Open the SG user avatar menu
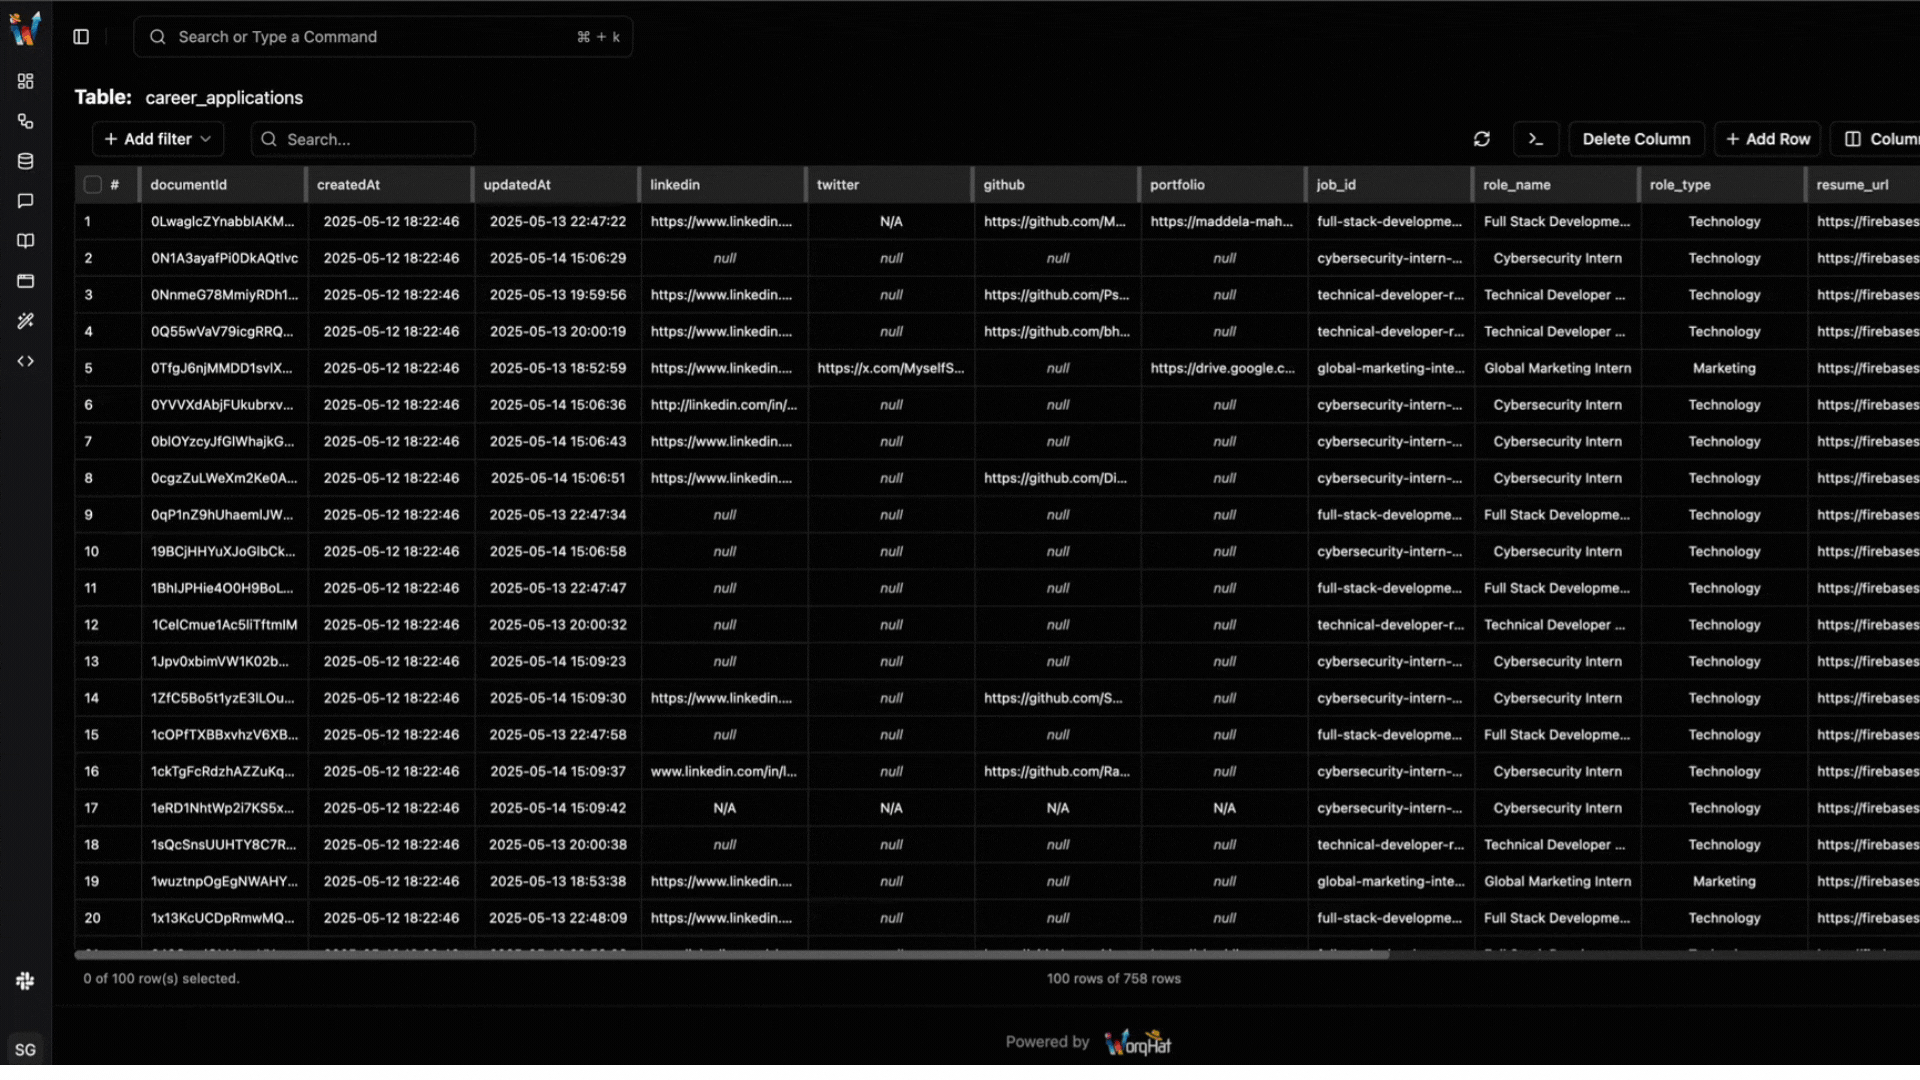The width and height of the screenshot is (1920, 1080). point(26,1049)
